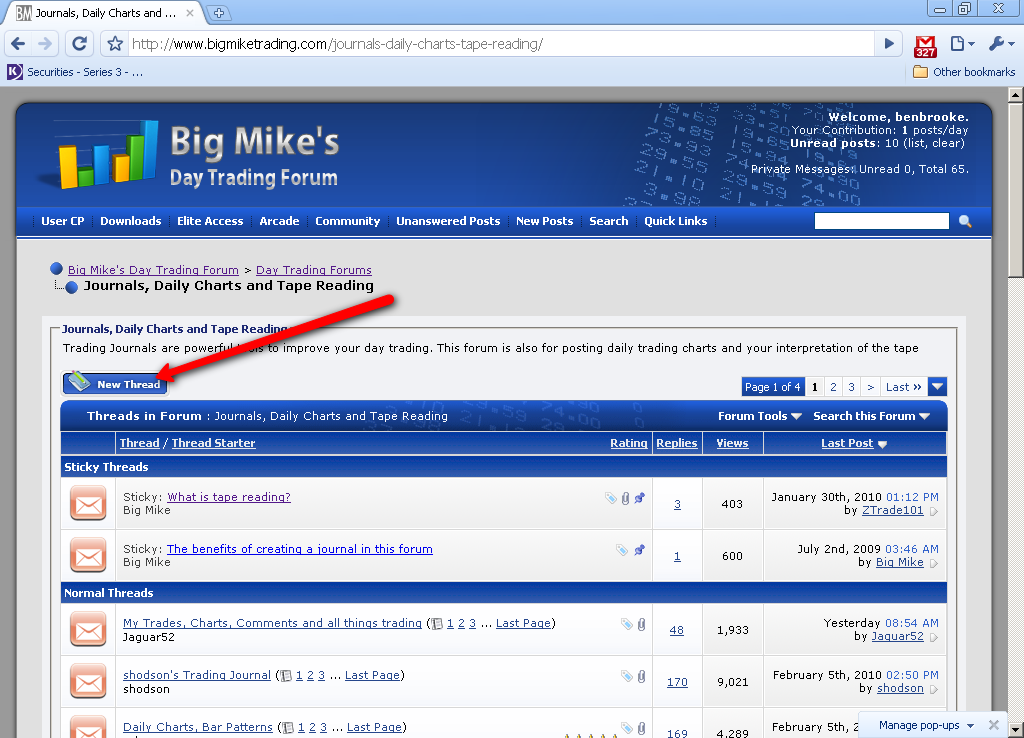
Task: Open the Other bookmarks folder
Action: click(964, 72)
